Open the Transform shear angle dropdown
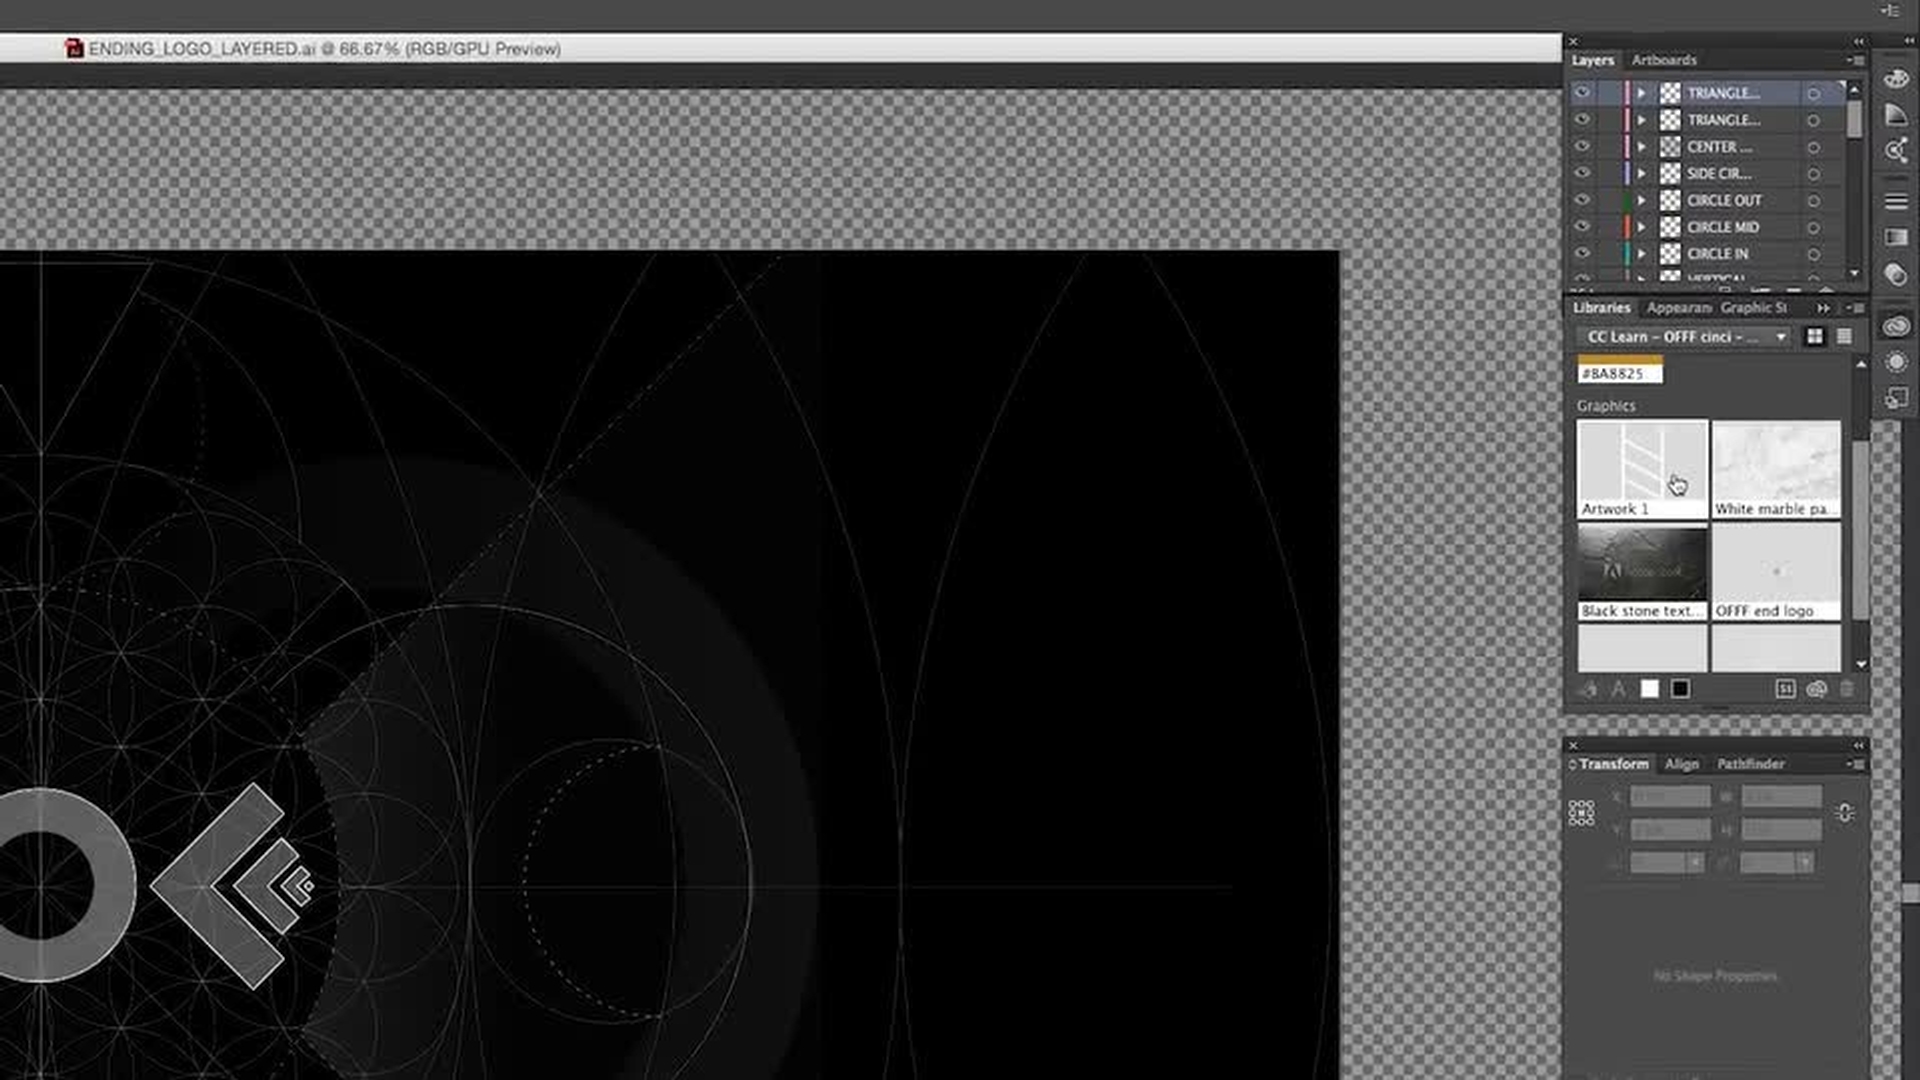Viewport: 1920px width, 1080px height. (x=1805, y=862)
